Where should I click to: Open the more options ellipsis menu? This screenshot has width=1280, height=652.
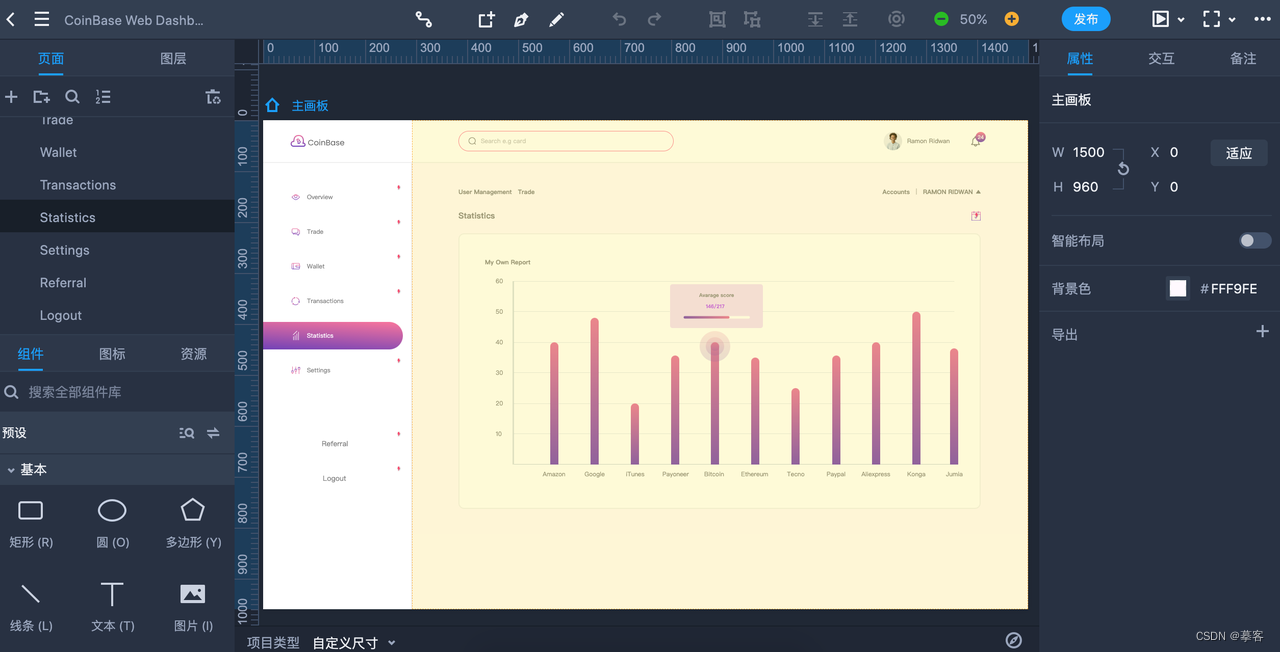click(x=1262, y=19)
